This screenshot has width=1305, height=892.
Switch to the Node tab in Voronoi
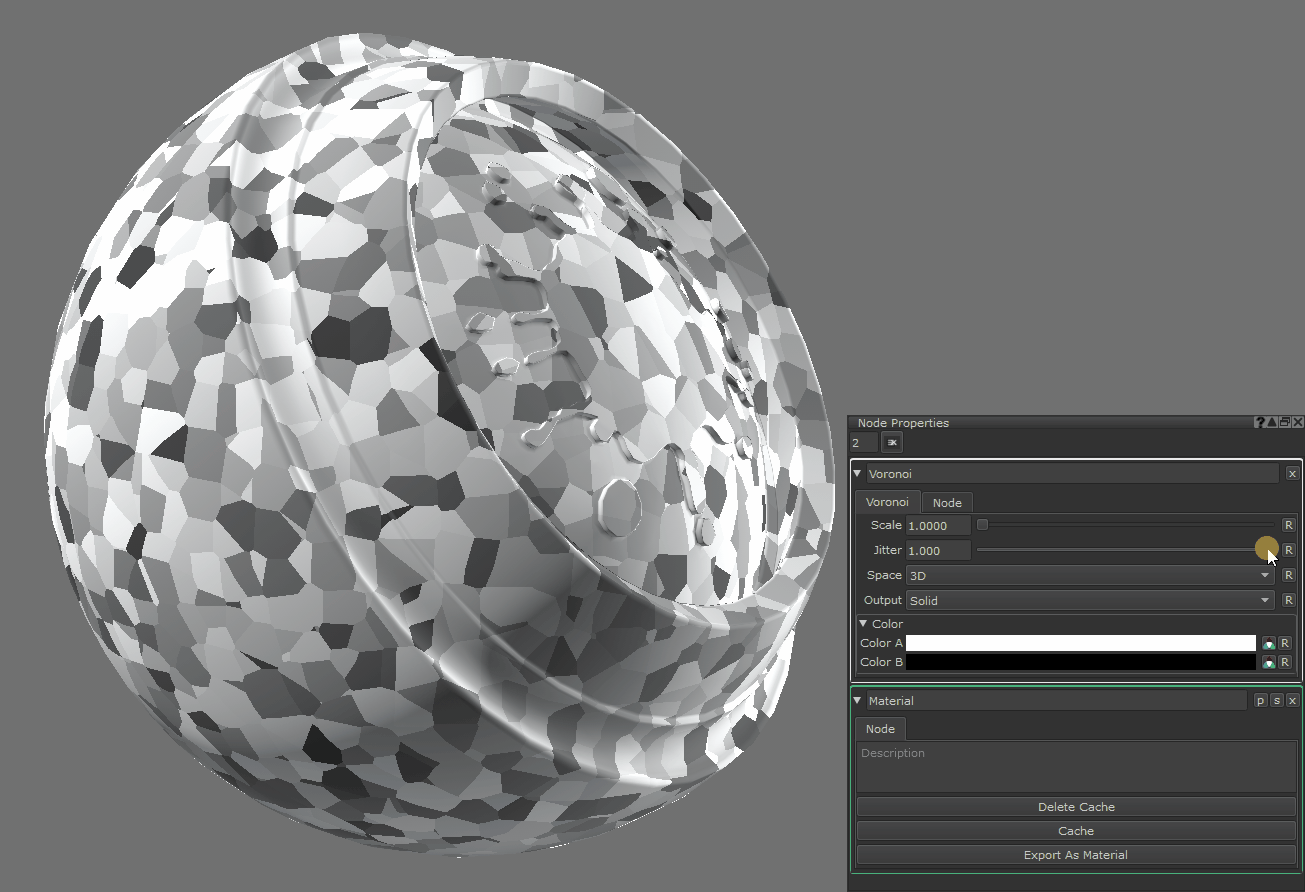click(x=946, y=502)
